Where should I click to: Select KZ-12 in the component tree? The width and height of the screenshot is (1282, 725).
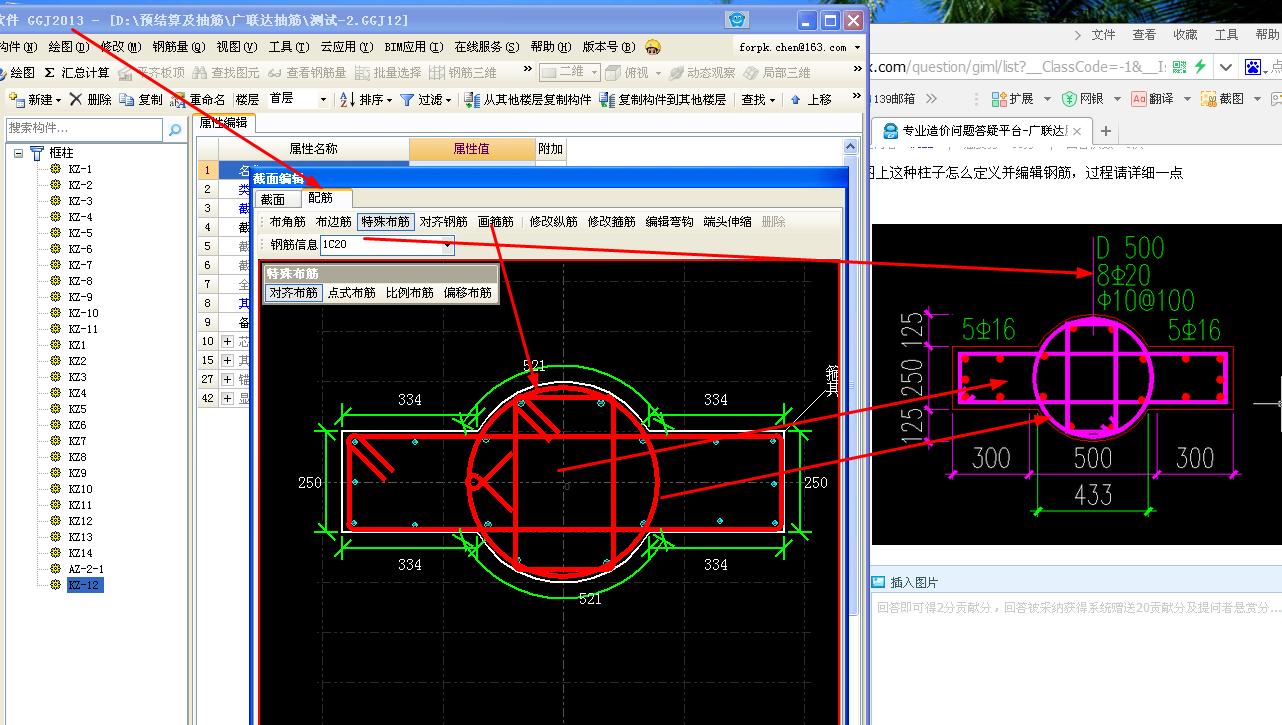[85, 585]
